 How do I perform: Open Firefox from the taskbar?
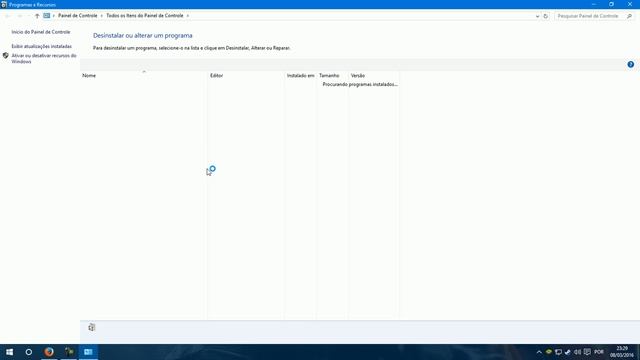(x=49, y=352)
